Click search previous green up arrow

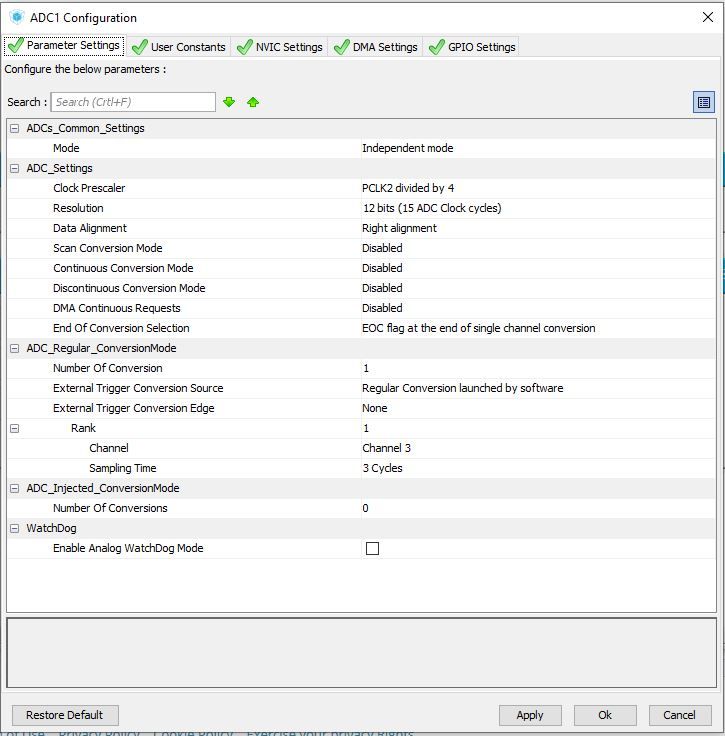(253, 102)
